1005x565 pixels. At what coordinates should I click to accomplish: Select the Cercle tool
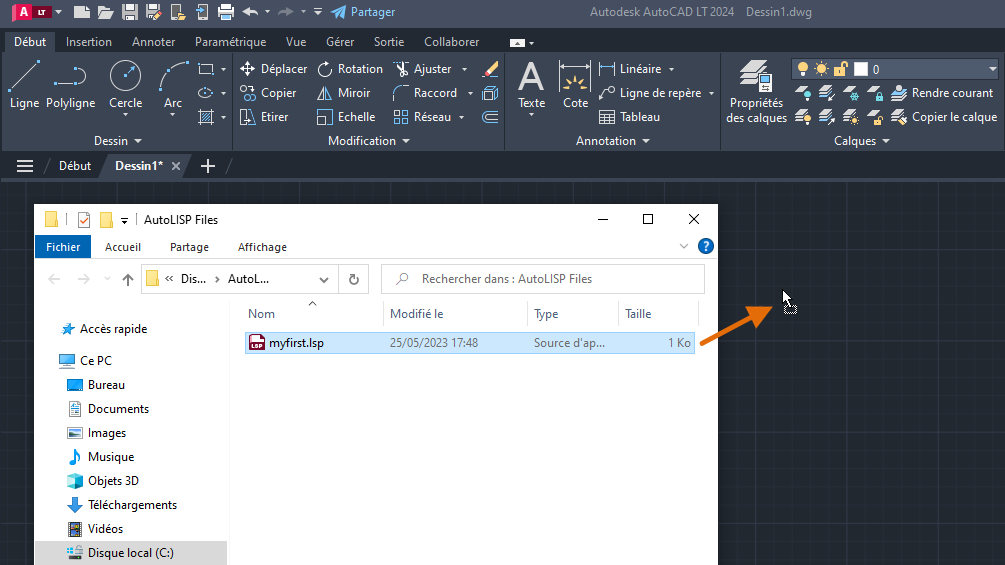coord(126,85)
